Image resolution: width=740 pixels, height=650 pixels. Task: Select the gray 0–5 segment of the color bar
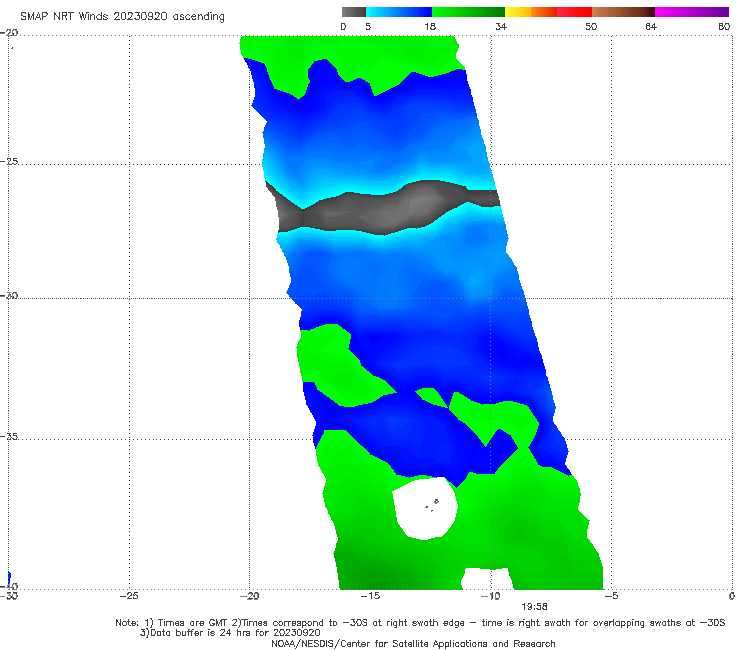[x=354, y=12]
